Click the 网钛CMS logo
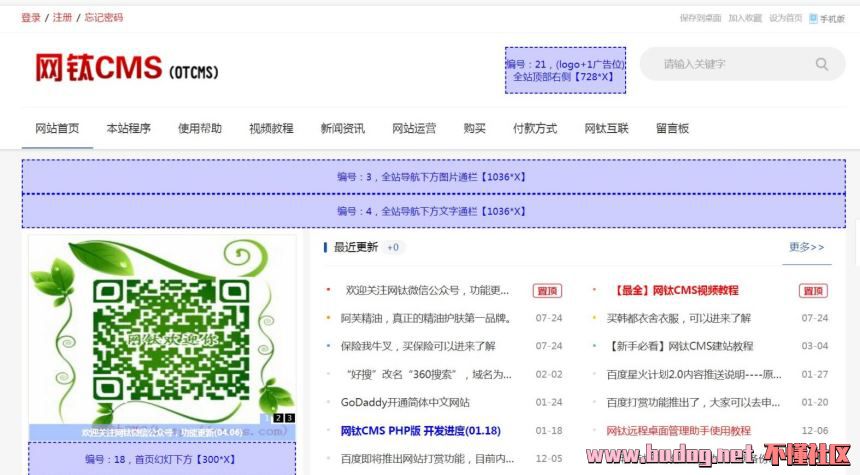Screen dimensions: 860x475 (x=127, y=68)
